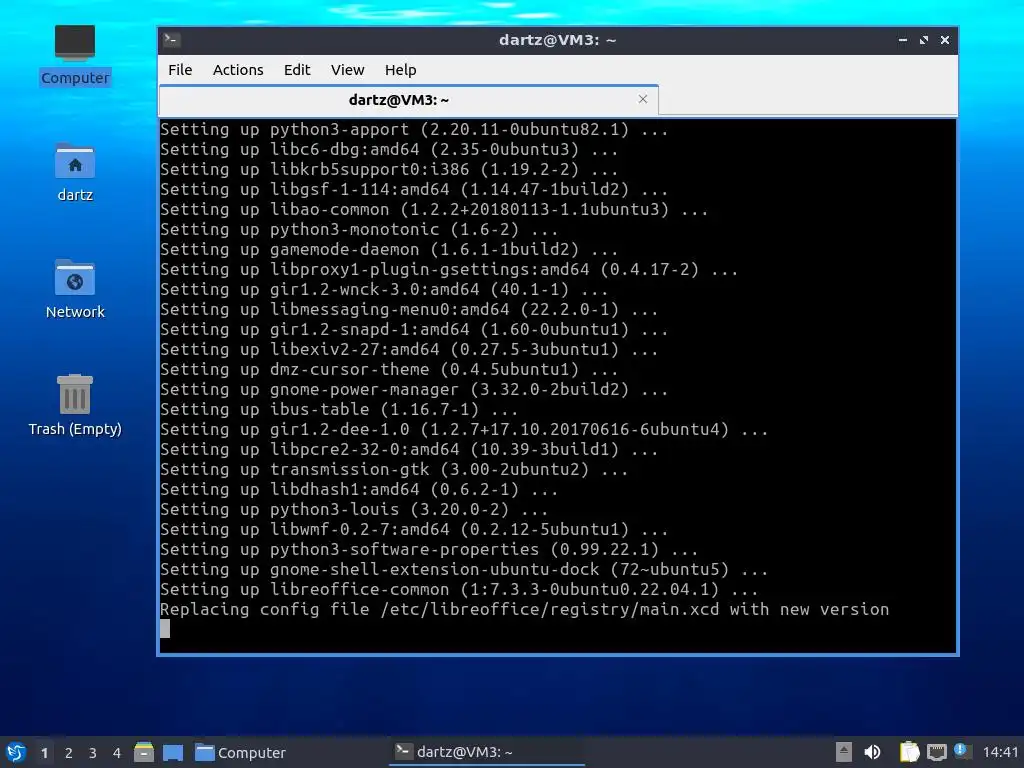Click line 'Setting up libexiv2-27:amd64'

(x=409, y=349)
